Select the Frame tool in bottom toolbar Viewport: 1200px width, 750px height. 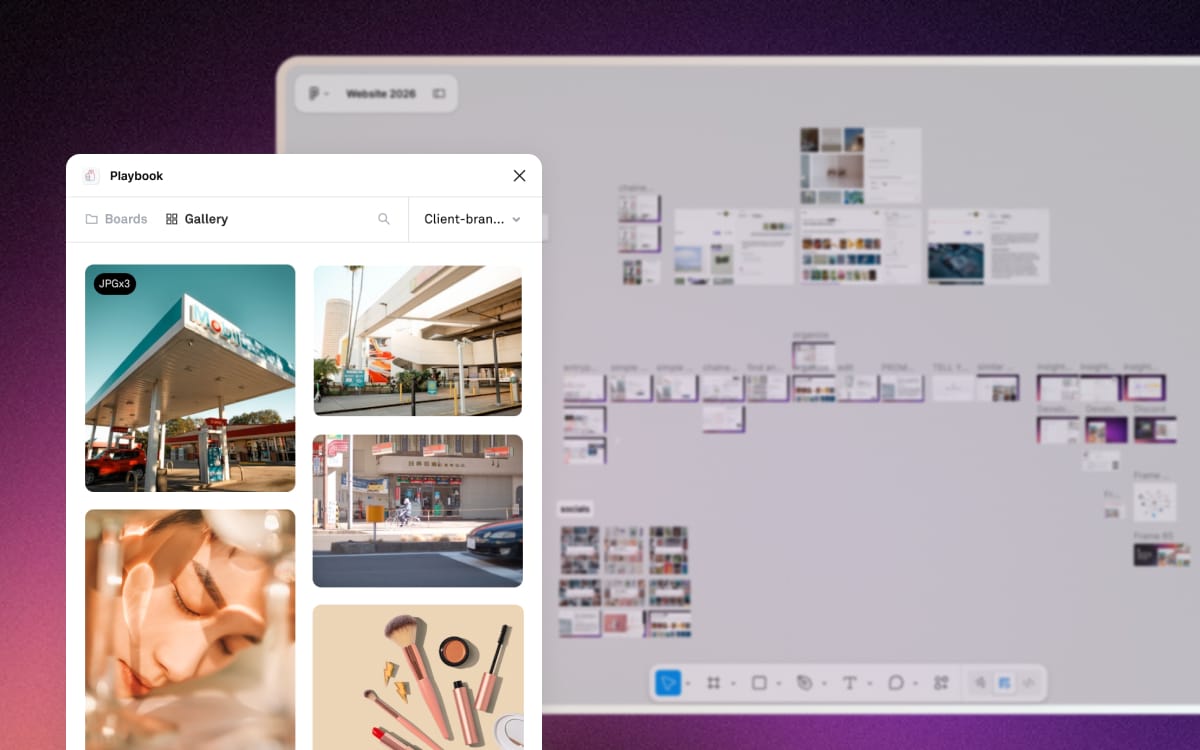coord(713,683)
